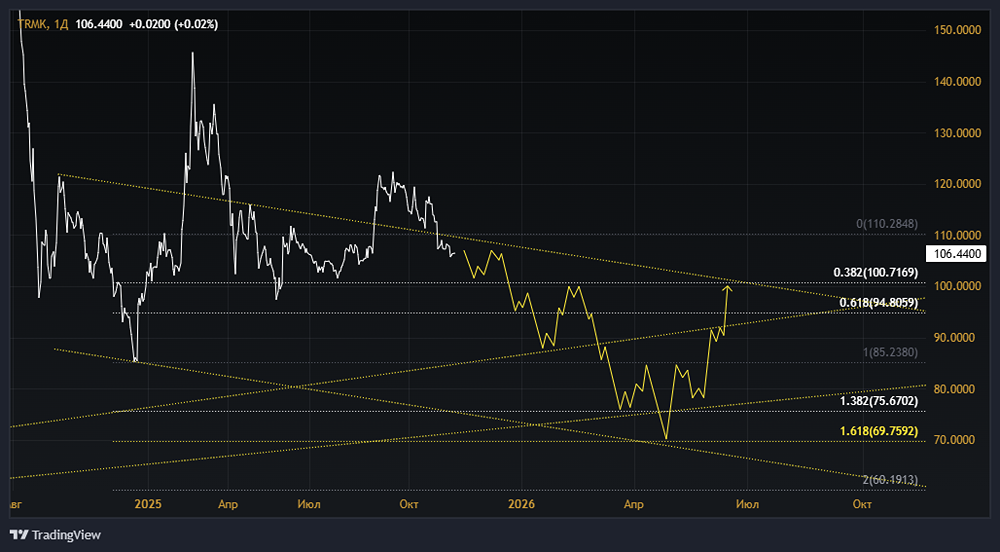
Task: Click the 150.0000 price axis label
Action: click(x=957, y=30)
